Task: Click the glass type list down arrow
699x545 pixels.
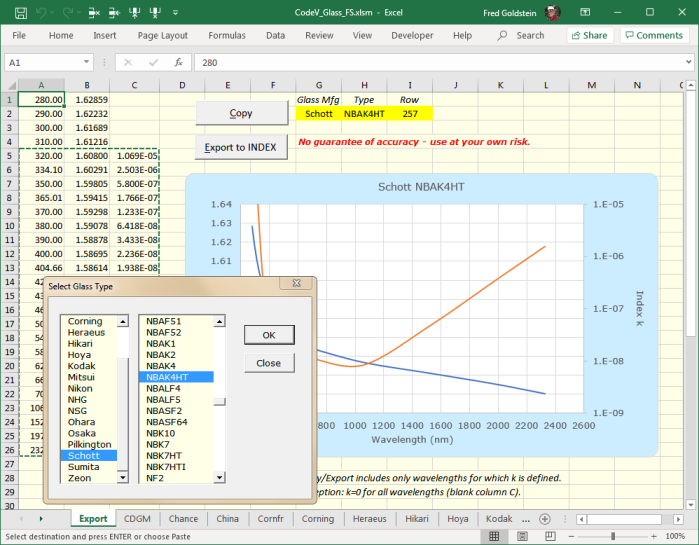Action: pyautogui.click(x=219, y=478)
